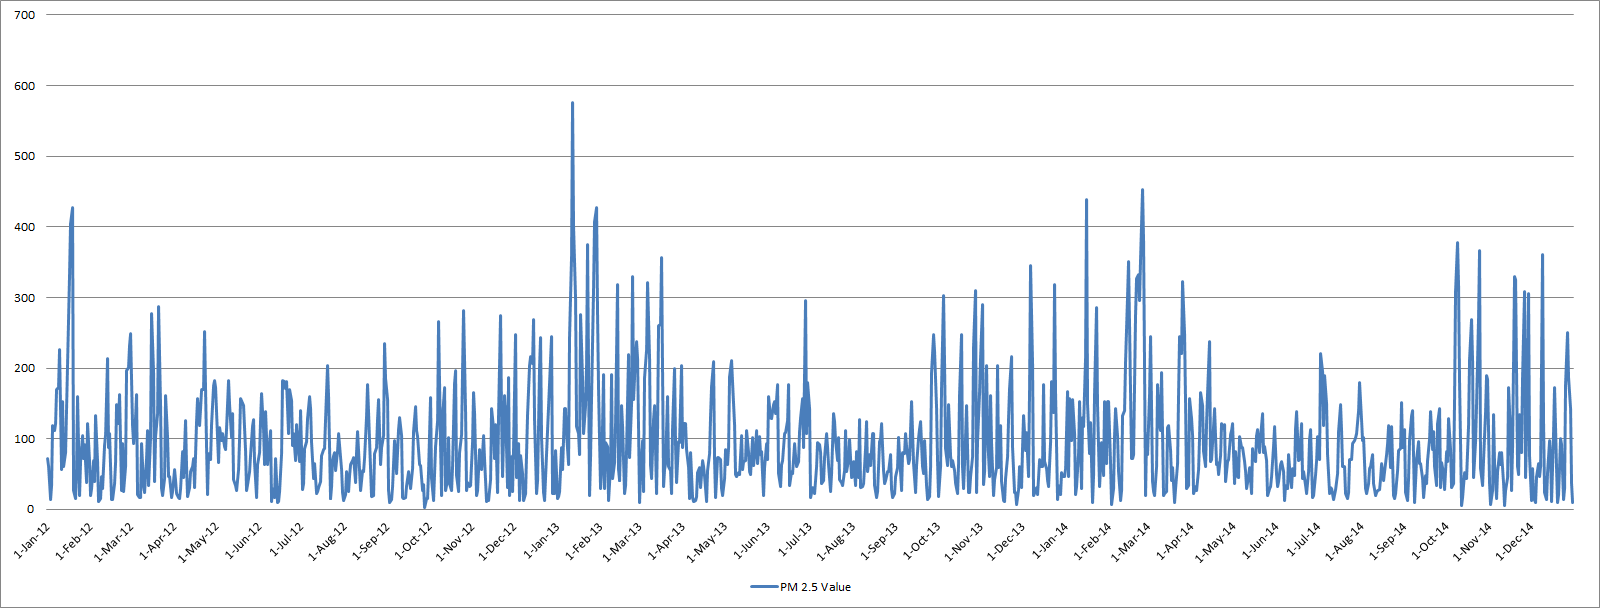
Task: Click the 1-Feb-13 date label
Action: (584, 540)
